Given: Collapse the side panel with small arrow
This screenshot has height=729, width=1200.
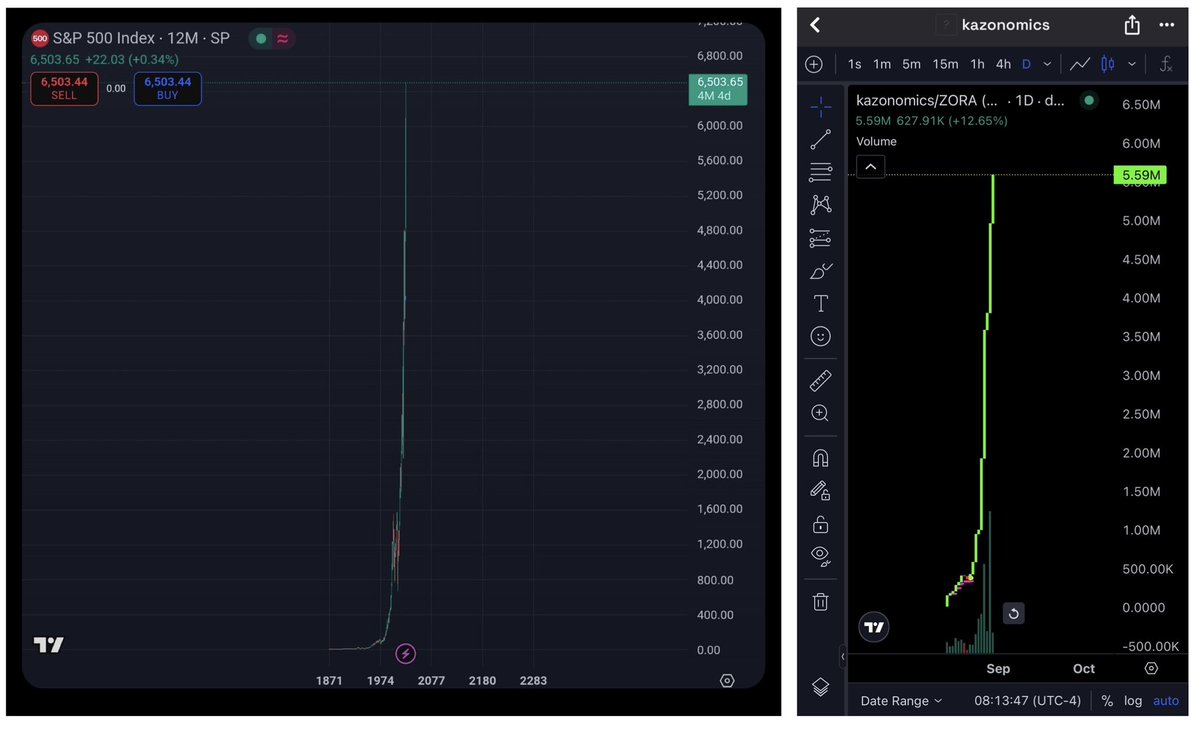Looking at the screenshot, I should [x=842, y=656].
